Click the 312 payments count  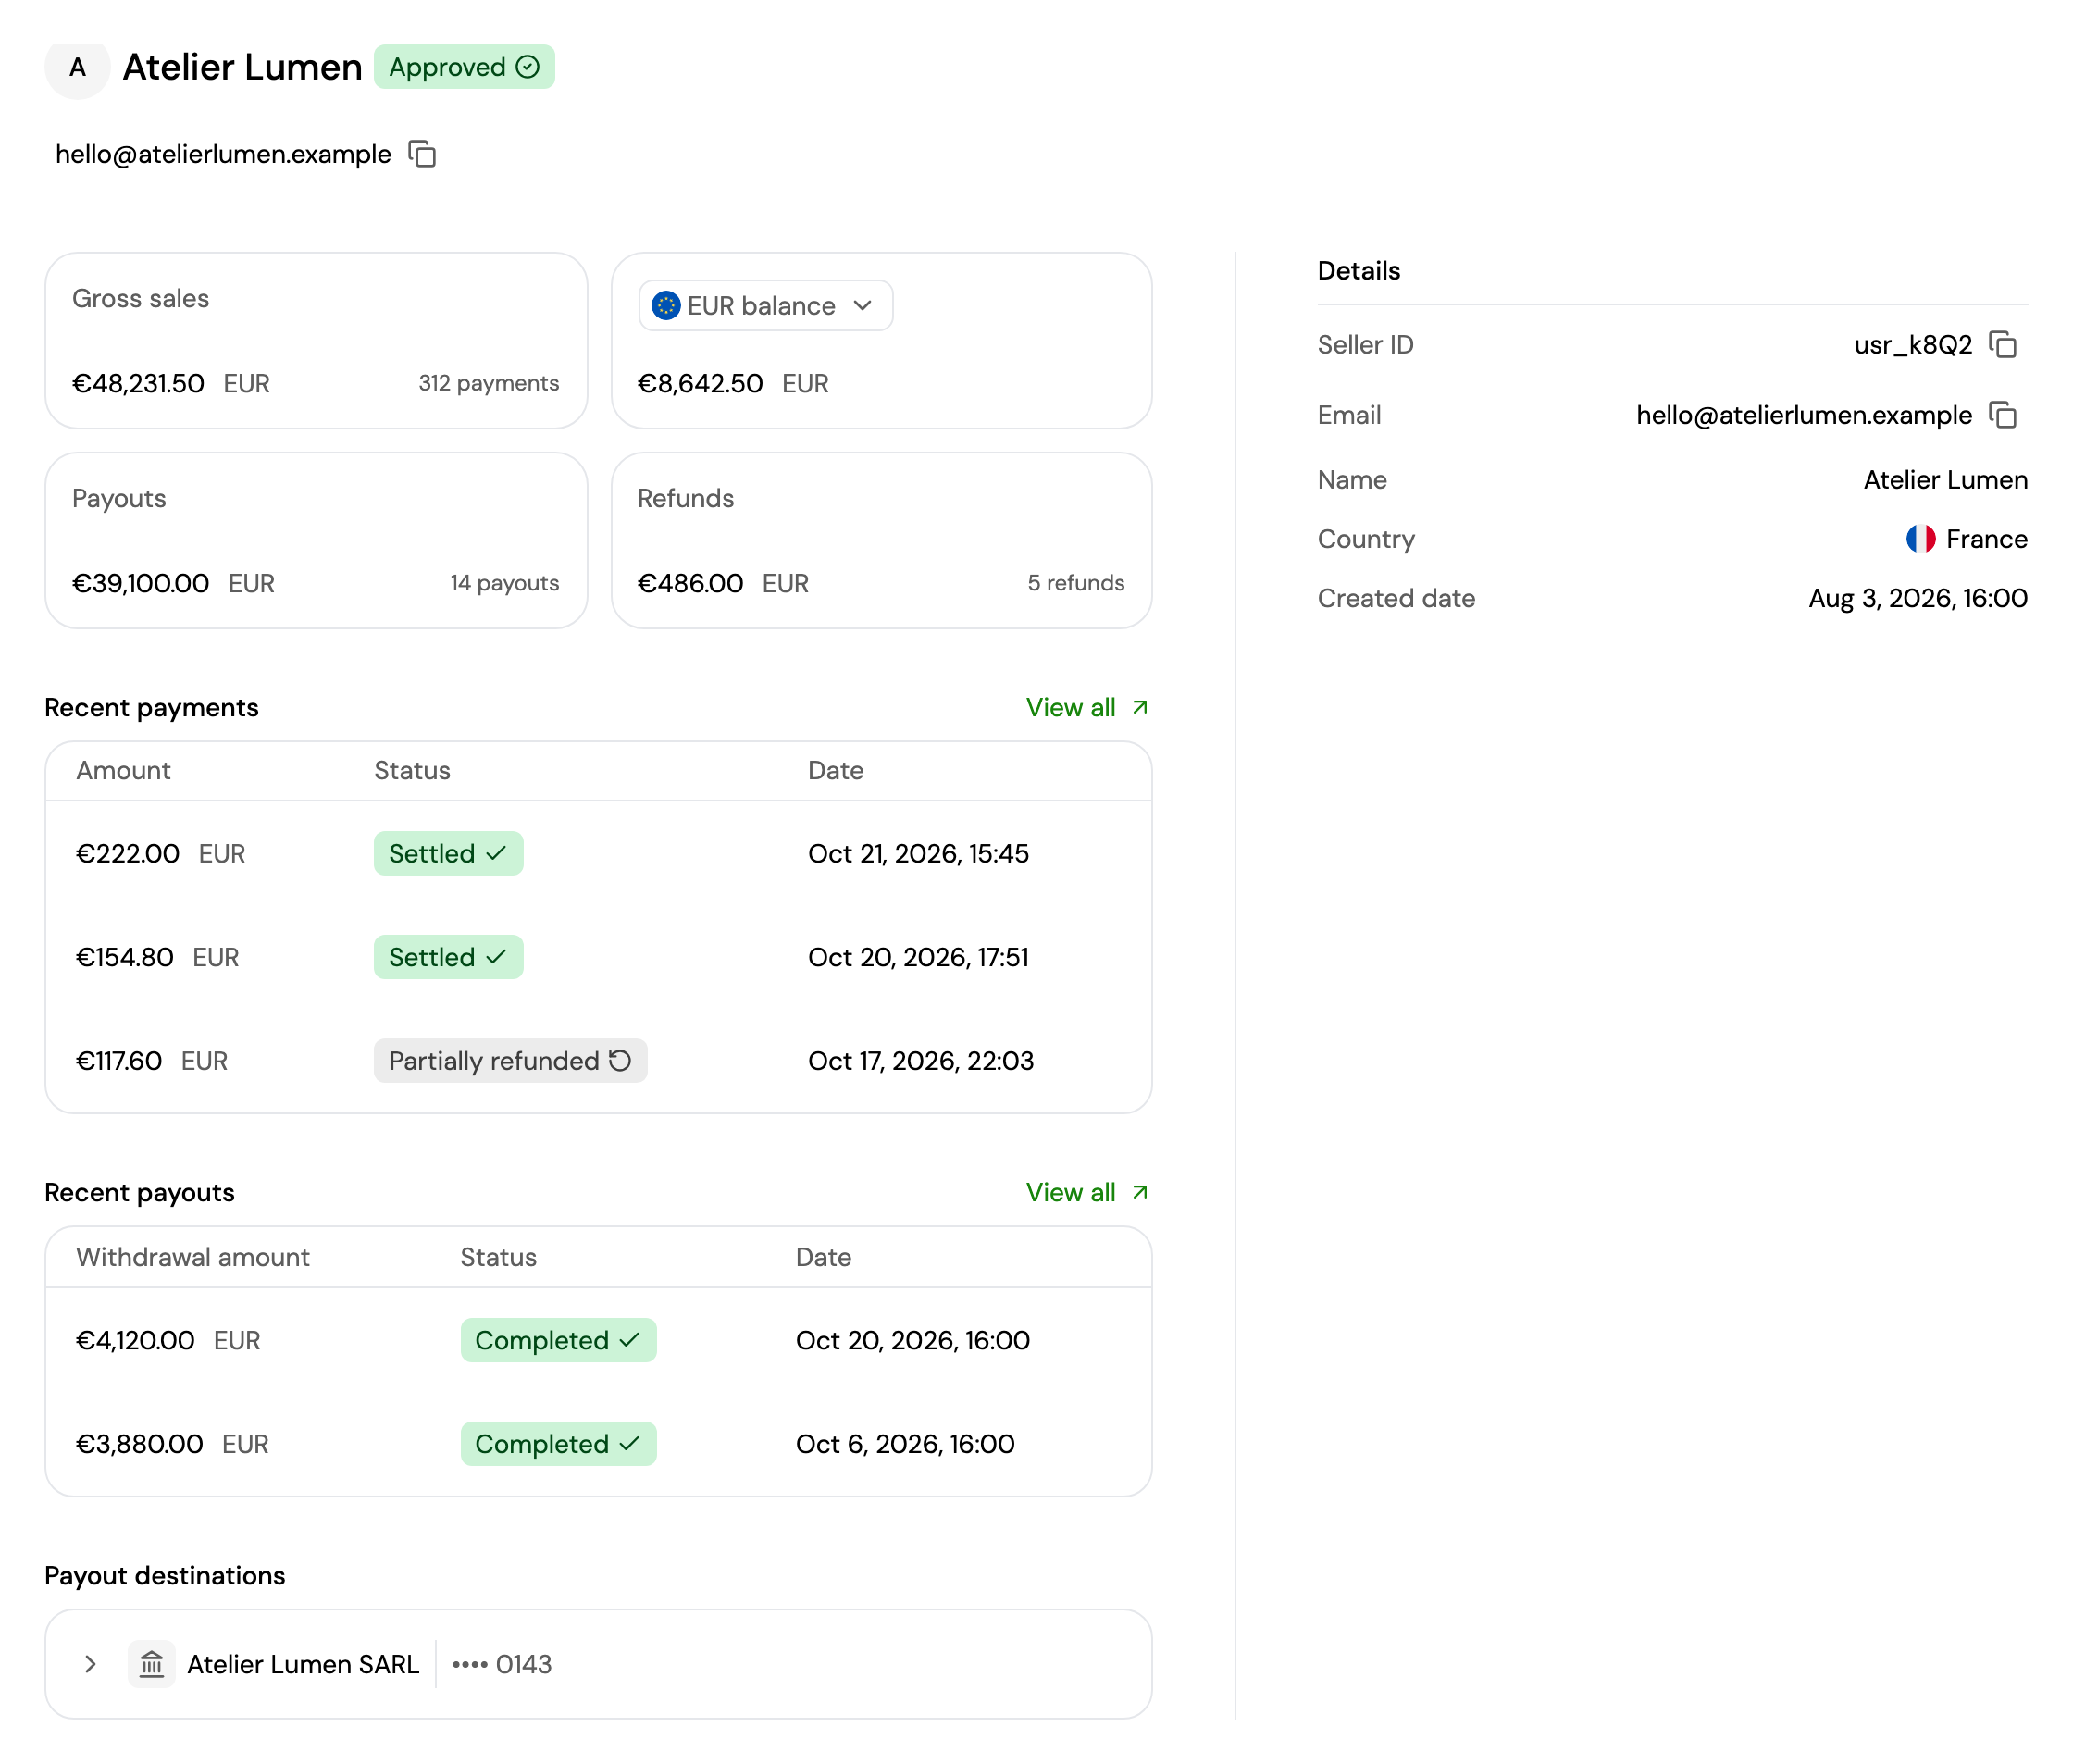[488, 383]
